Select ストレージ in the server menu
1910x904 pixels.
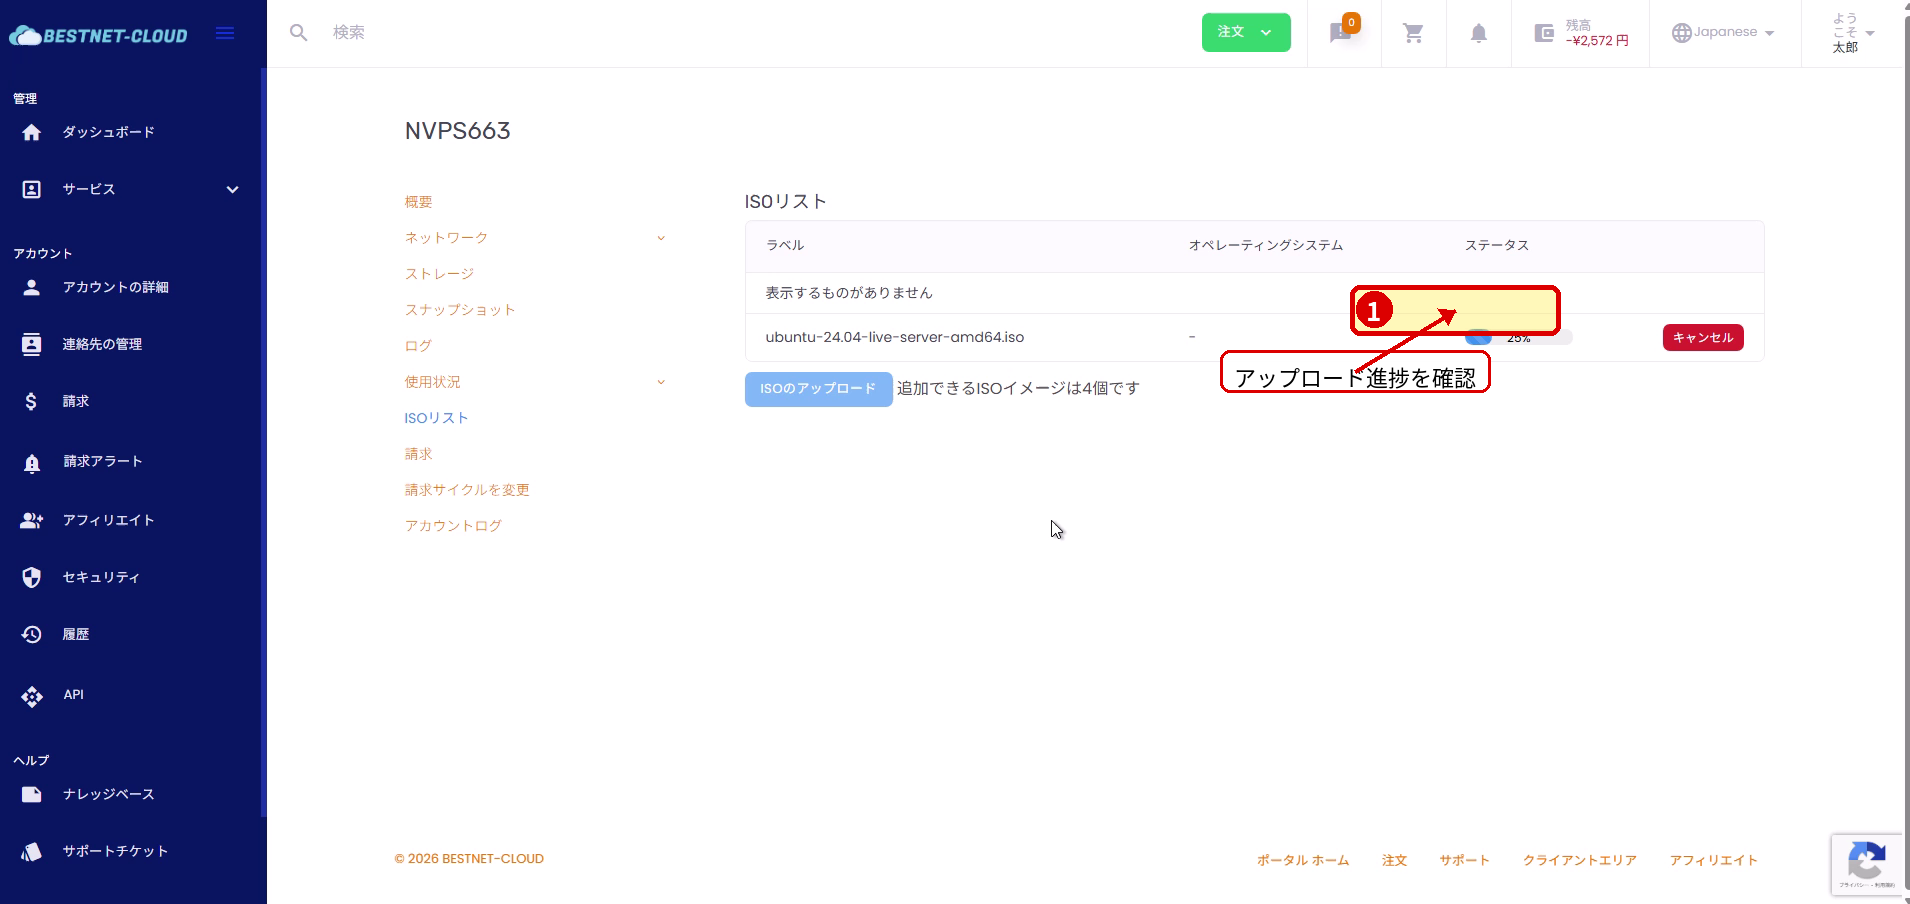[439, 274]
